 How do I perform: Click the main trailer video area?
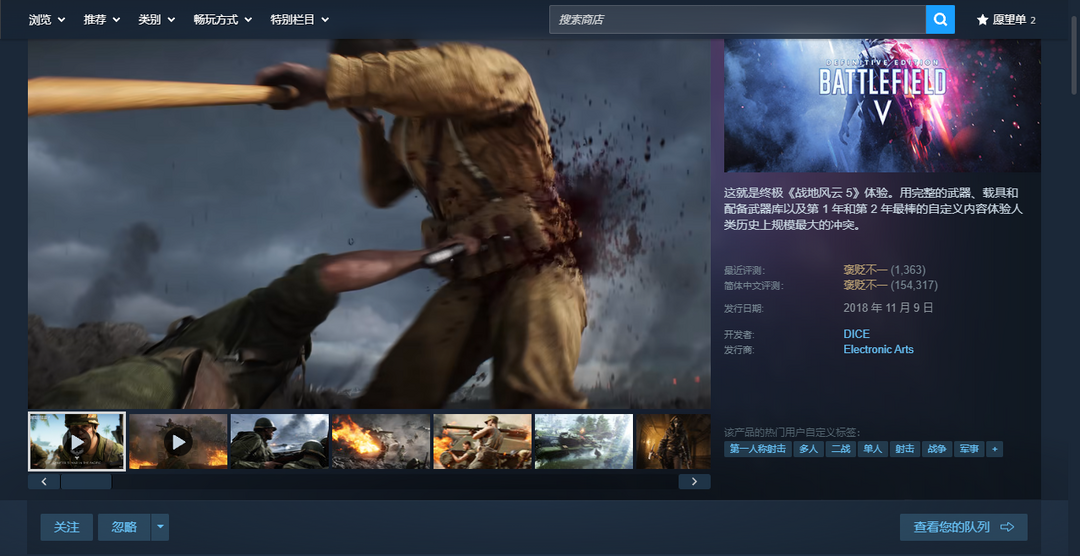(369, 224)
